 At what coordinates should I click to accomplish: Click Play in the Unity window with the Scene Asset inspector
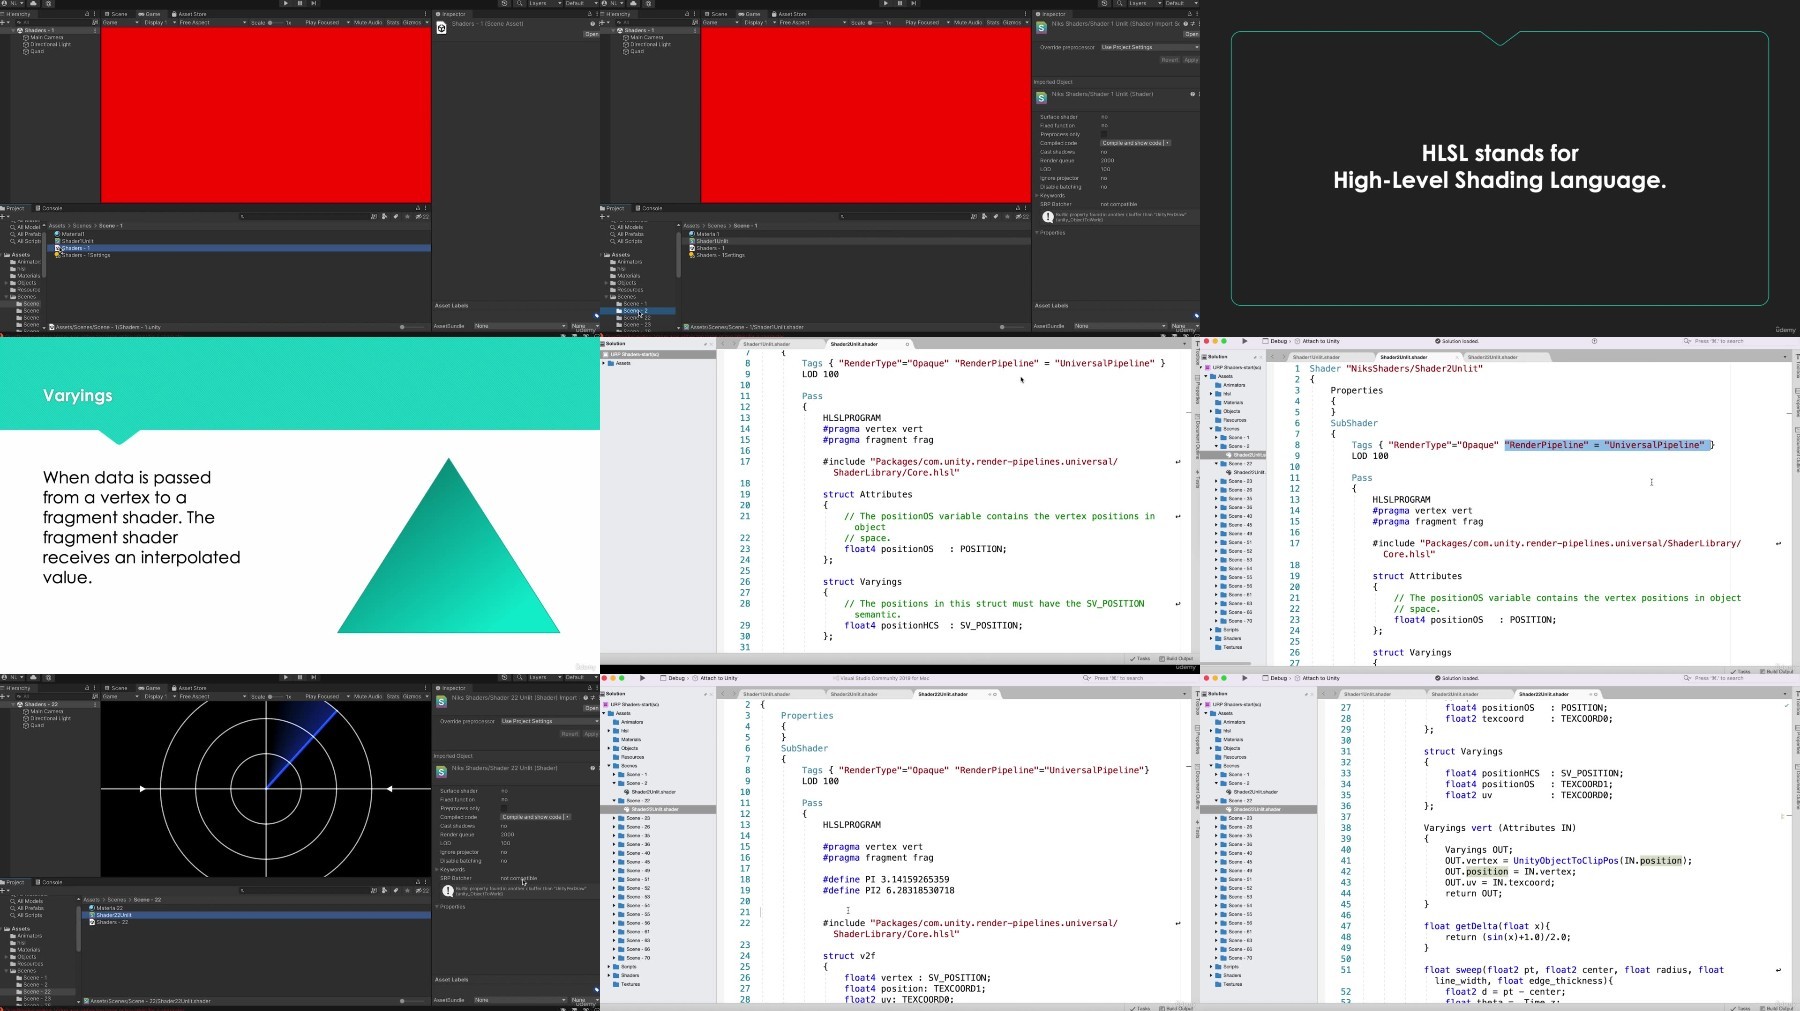(286, 3)
